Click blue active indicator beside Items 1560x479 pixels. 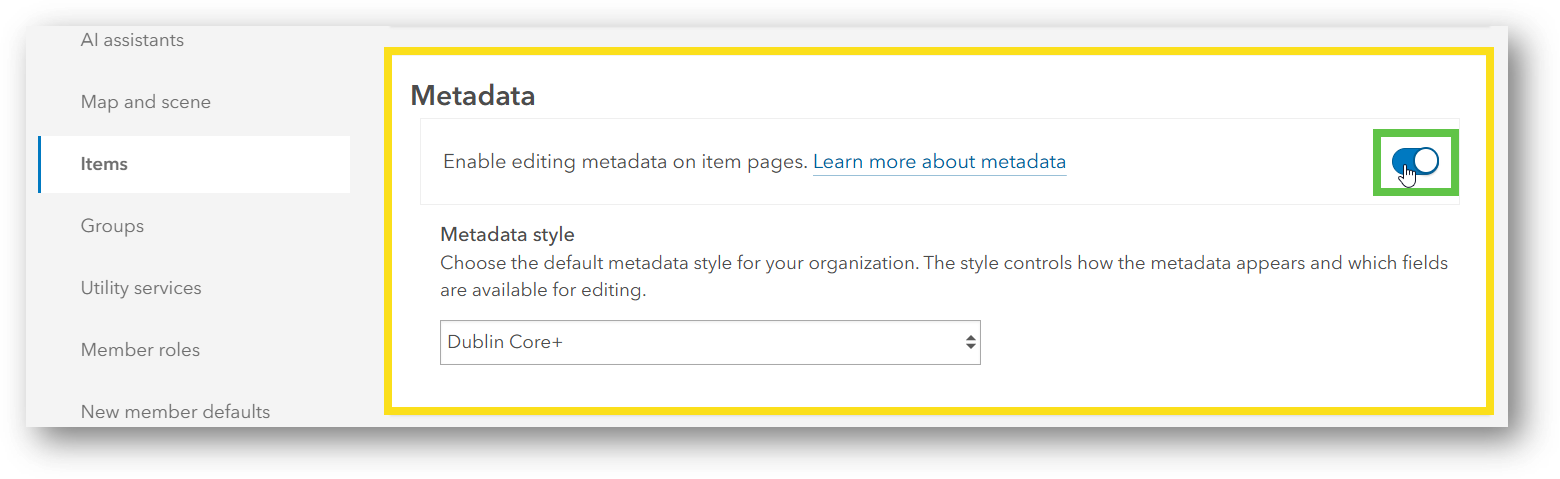click(39, 164)
